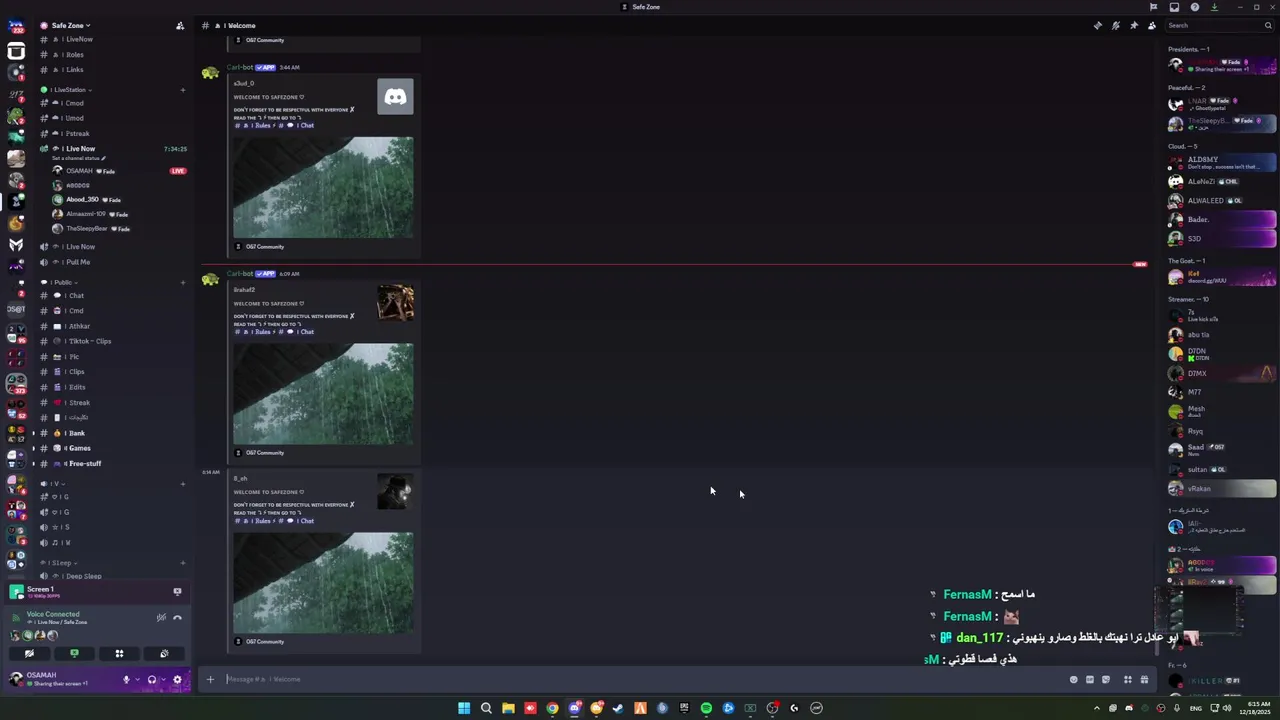Toggle camera button in voice panel

(29, 653)
